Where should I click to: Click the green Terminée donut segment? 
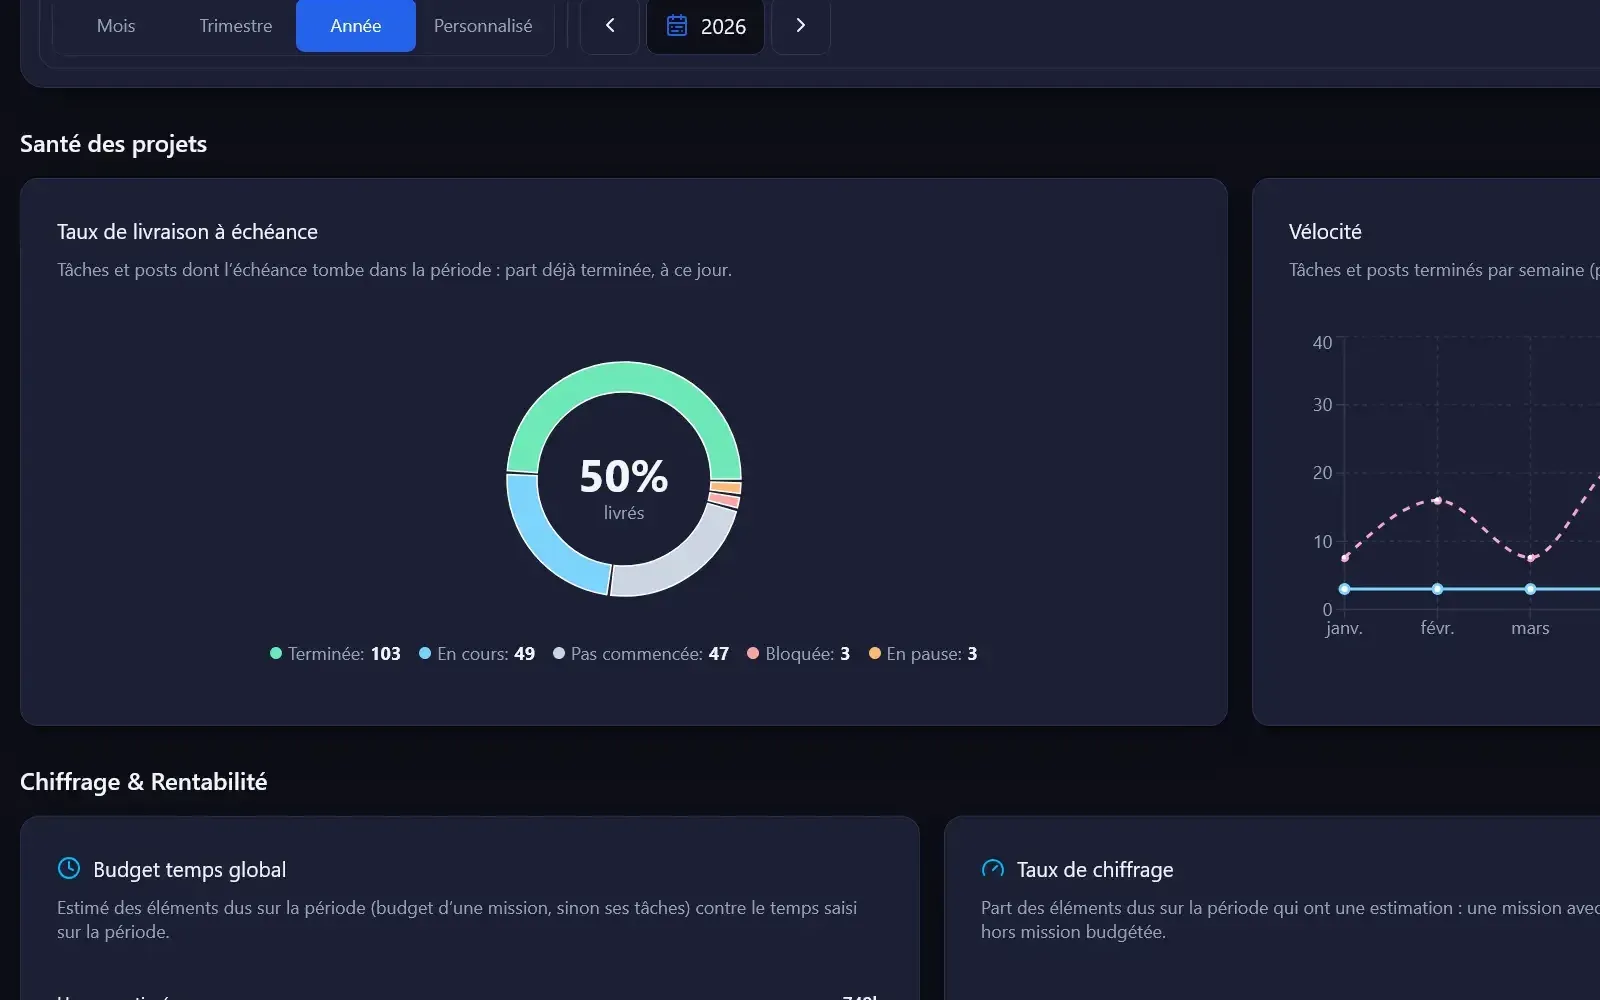point(624,377)
